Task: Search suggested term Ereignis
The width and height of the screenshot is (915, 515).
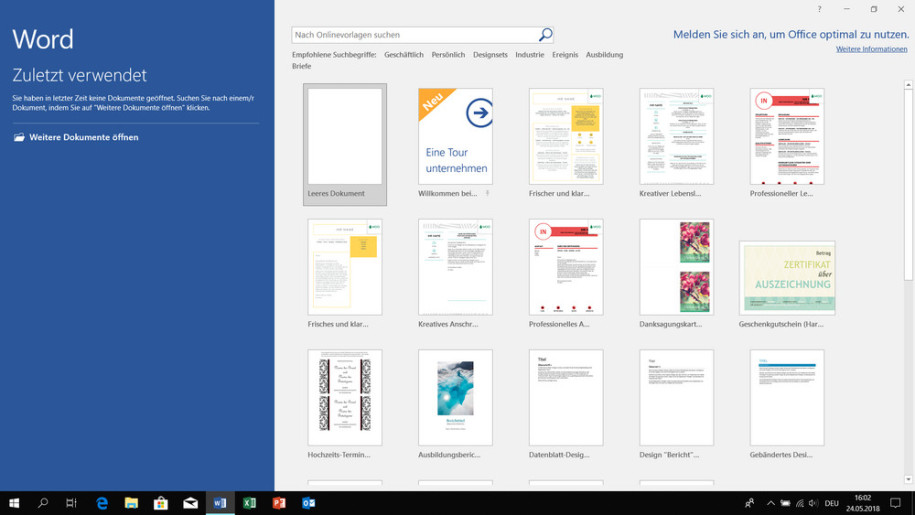Action: click(565, 55)
